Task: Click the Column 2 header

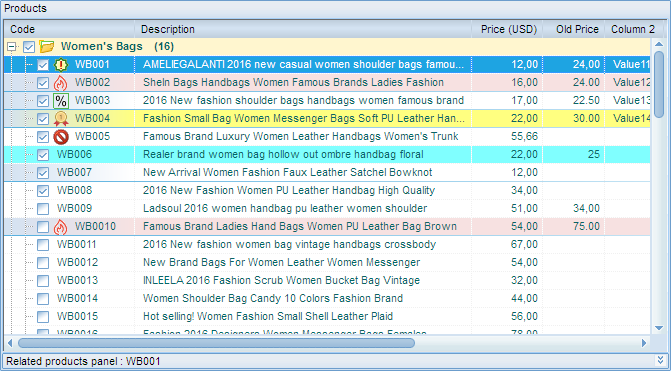Action: [634, 29]
